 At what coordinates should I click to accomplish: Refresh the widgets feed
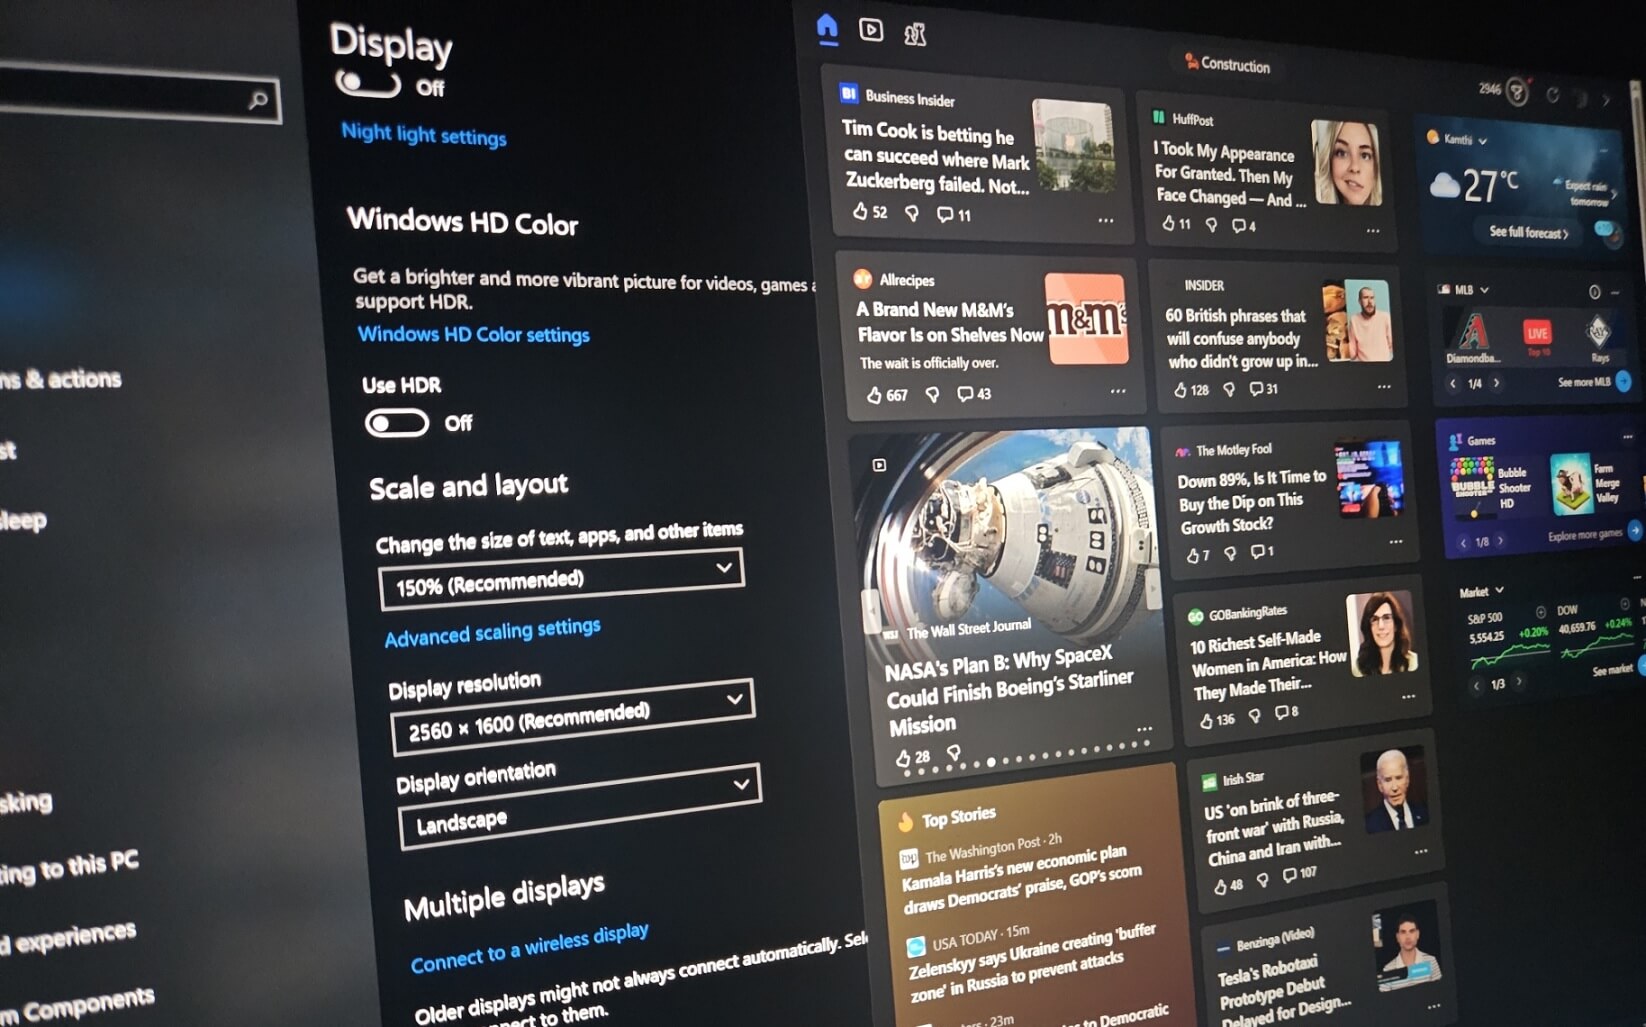(1553, 95)
